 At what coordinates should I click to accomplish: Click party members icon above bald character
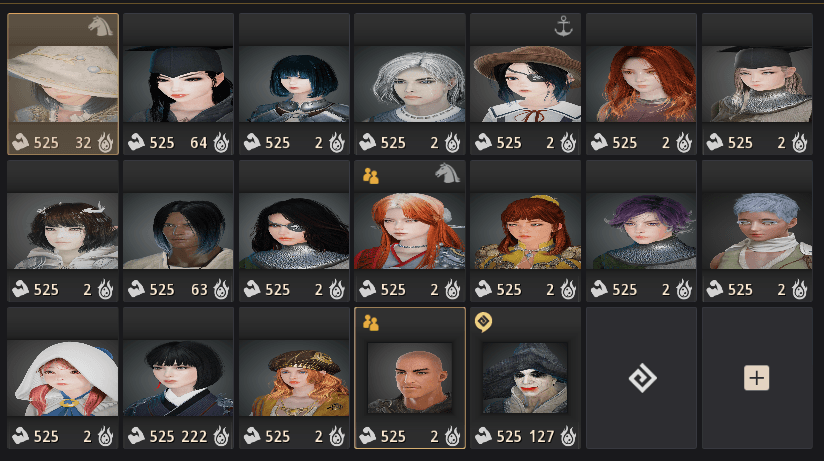pyautogui.click(x=370, y=322)
